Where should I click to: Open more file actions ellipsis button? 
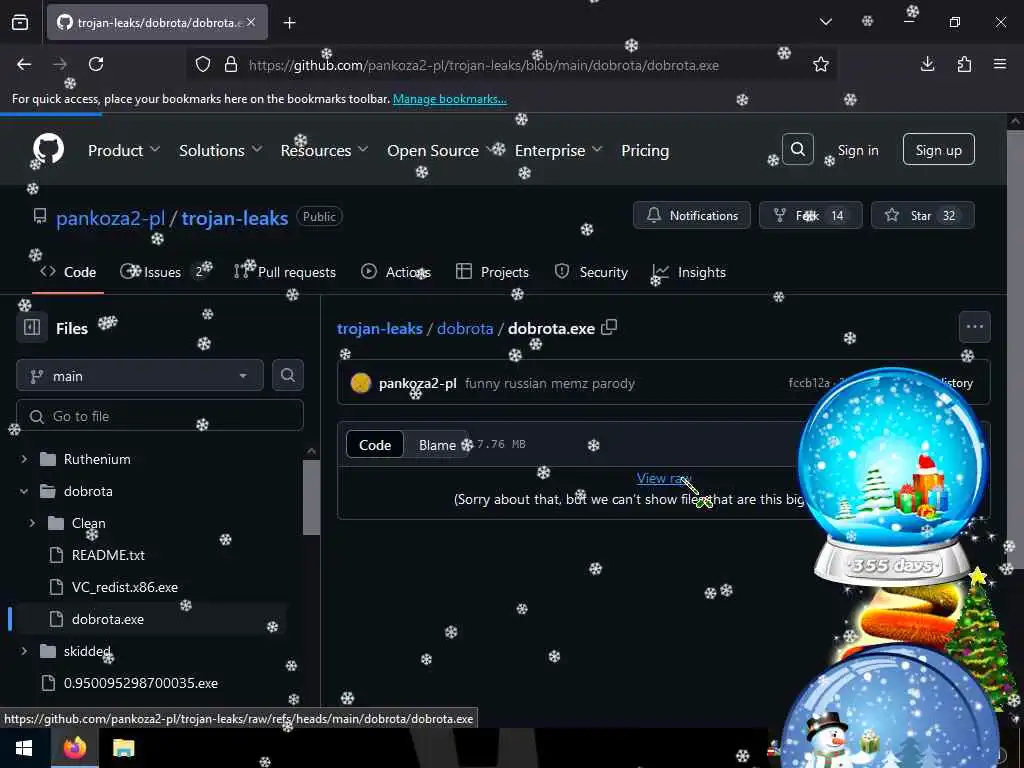(x=974, y=327)
